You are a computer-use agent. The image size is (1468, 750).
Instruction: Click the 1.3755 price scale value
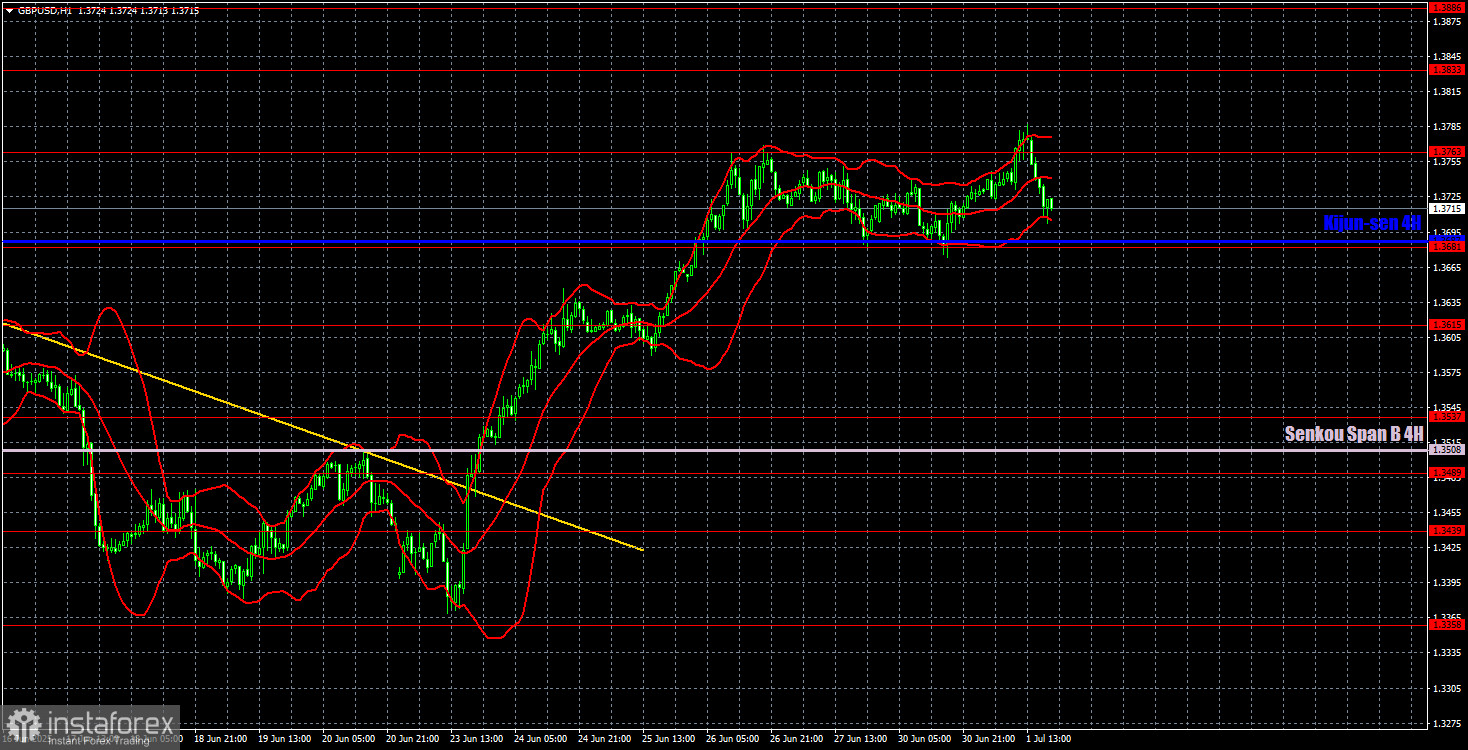(x=1447, y=162)
